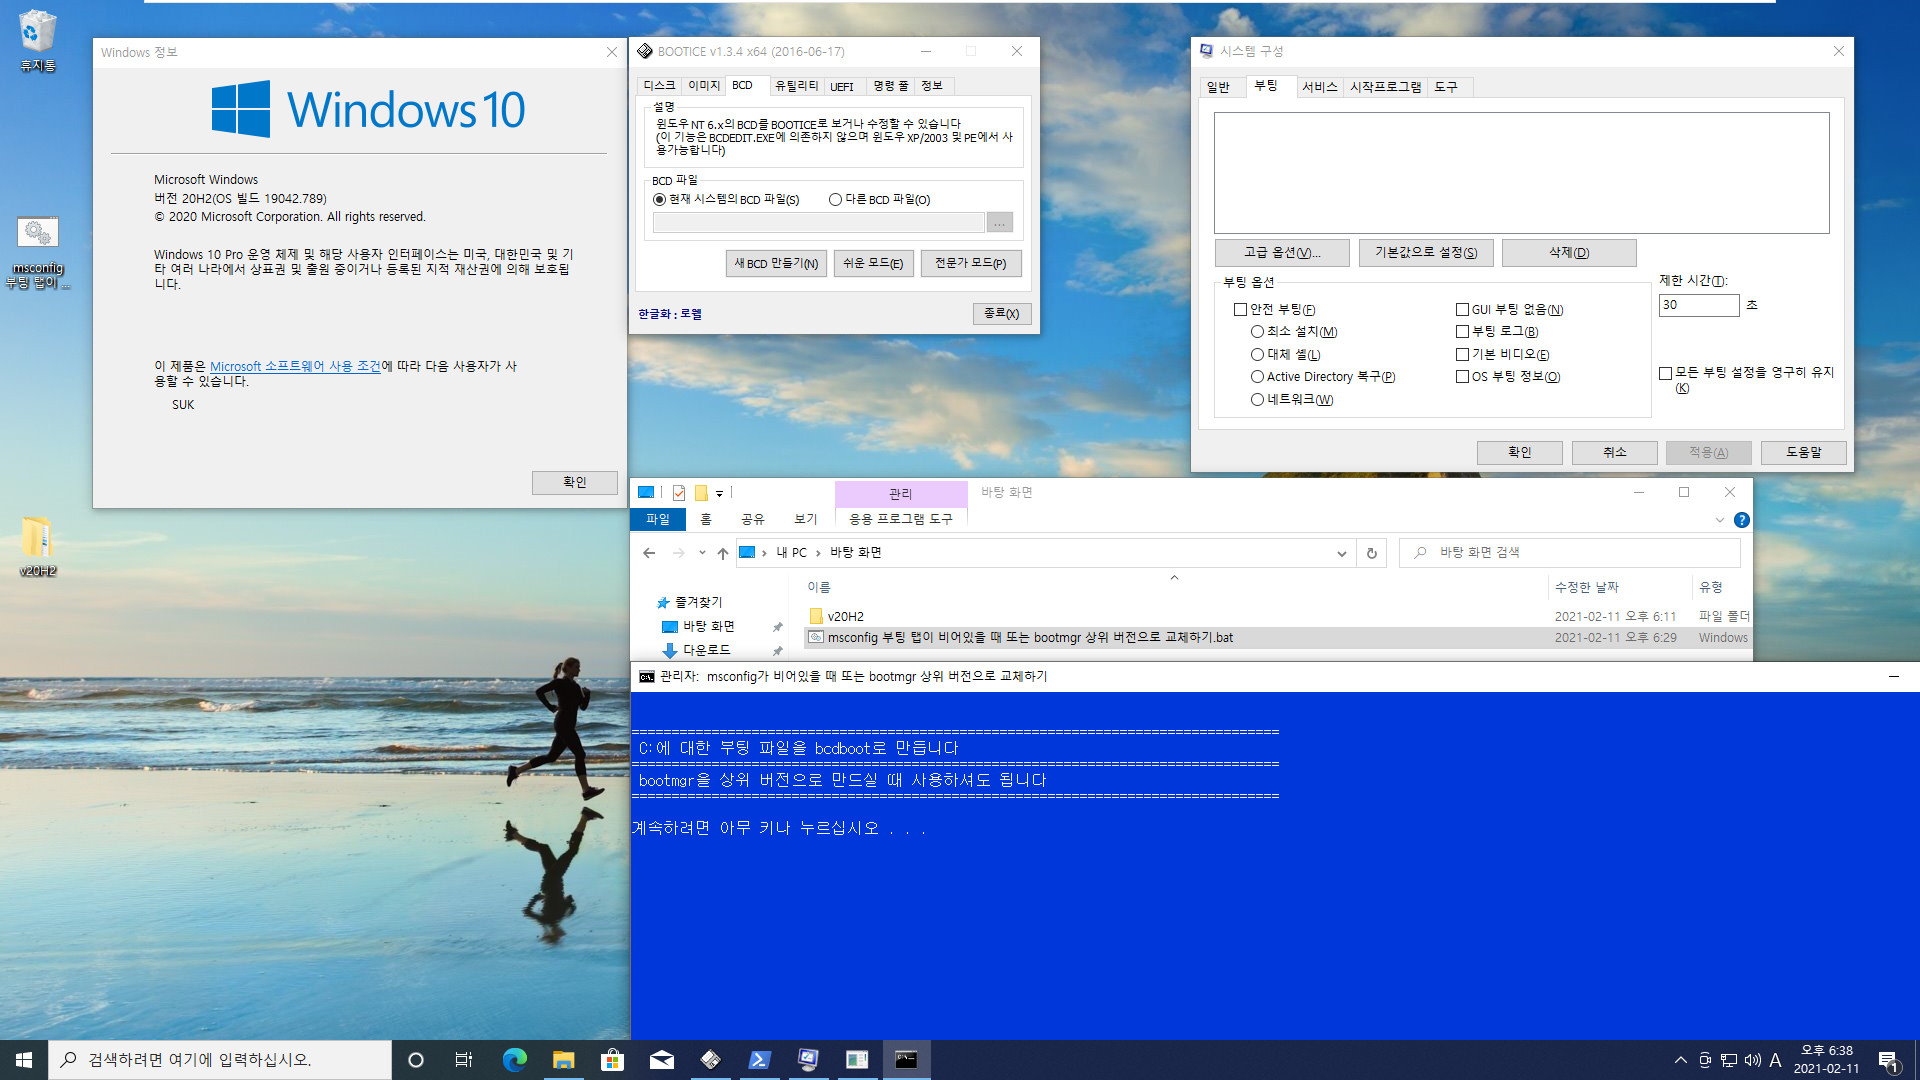
Task: Click the network icon in system tray
Action: tap(1728, 1060)
